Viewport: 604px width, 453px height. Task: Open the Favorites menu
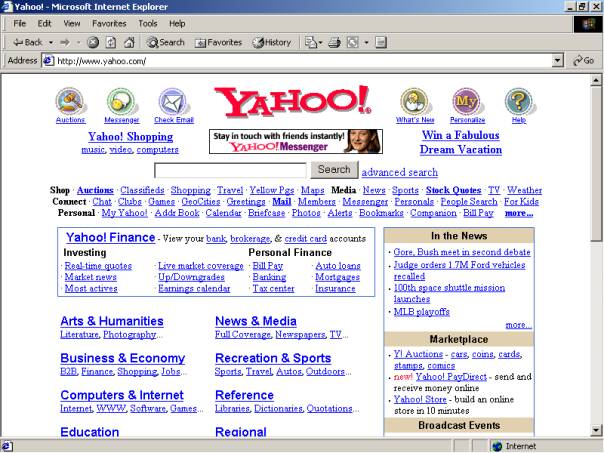click(x=107, y=23)
